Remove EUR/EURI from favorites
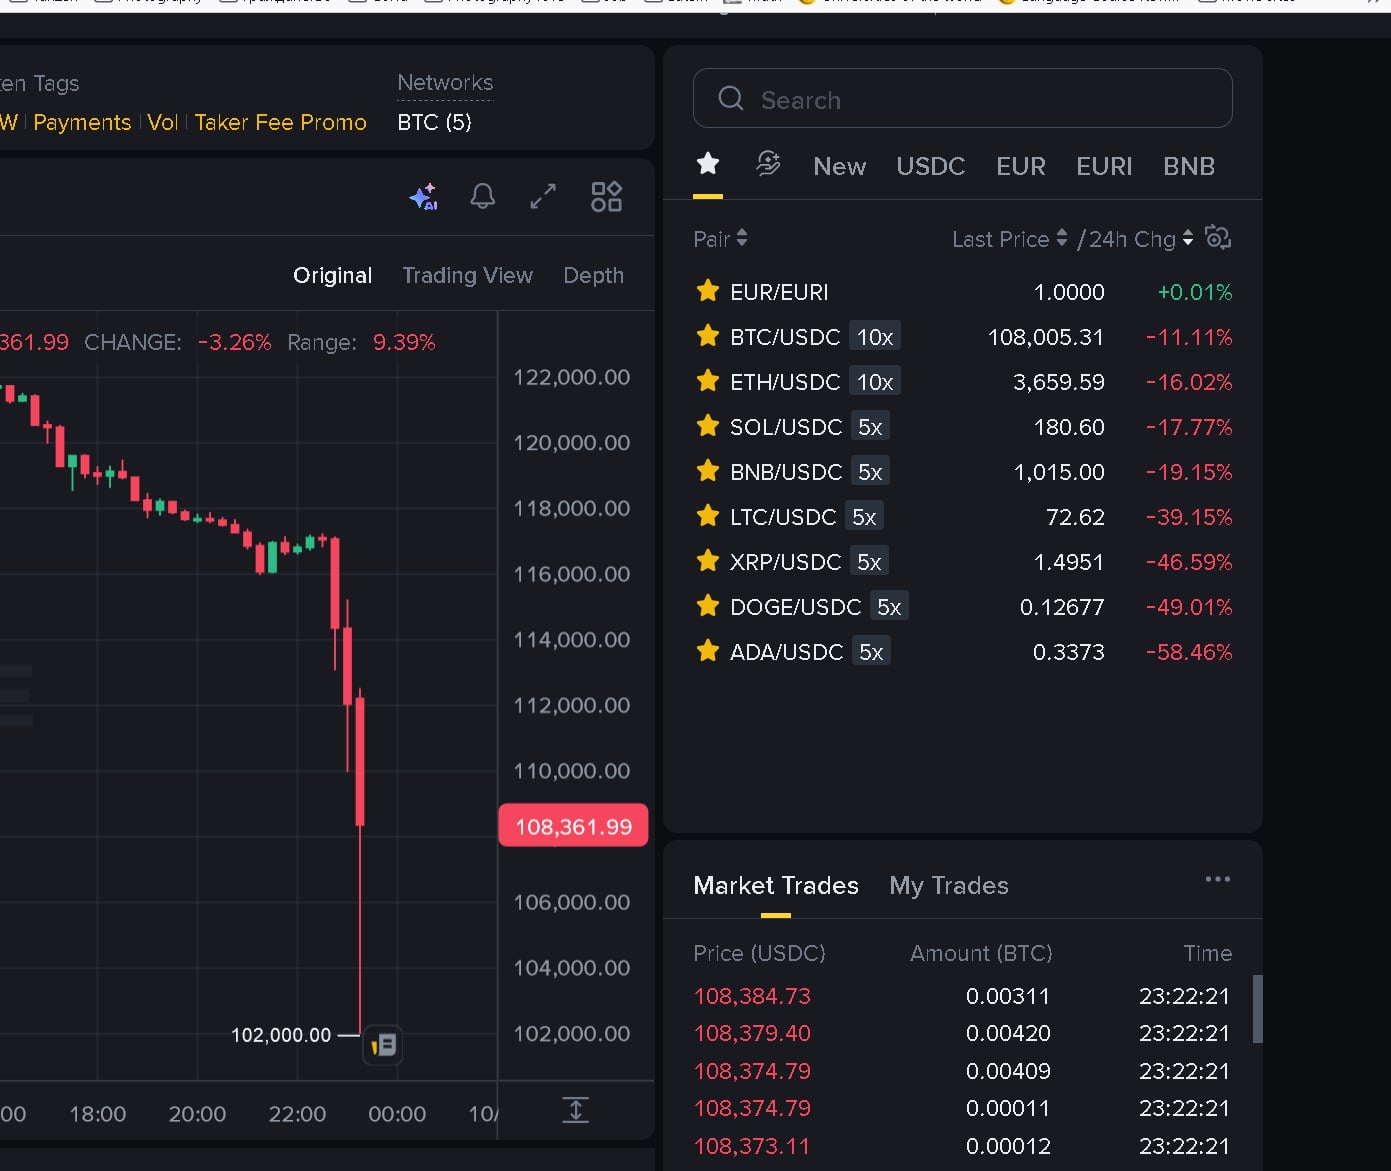 coord(708,291)
